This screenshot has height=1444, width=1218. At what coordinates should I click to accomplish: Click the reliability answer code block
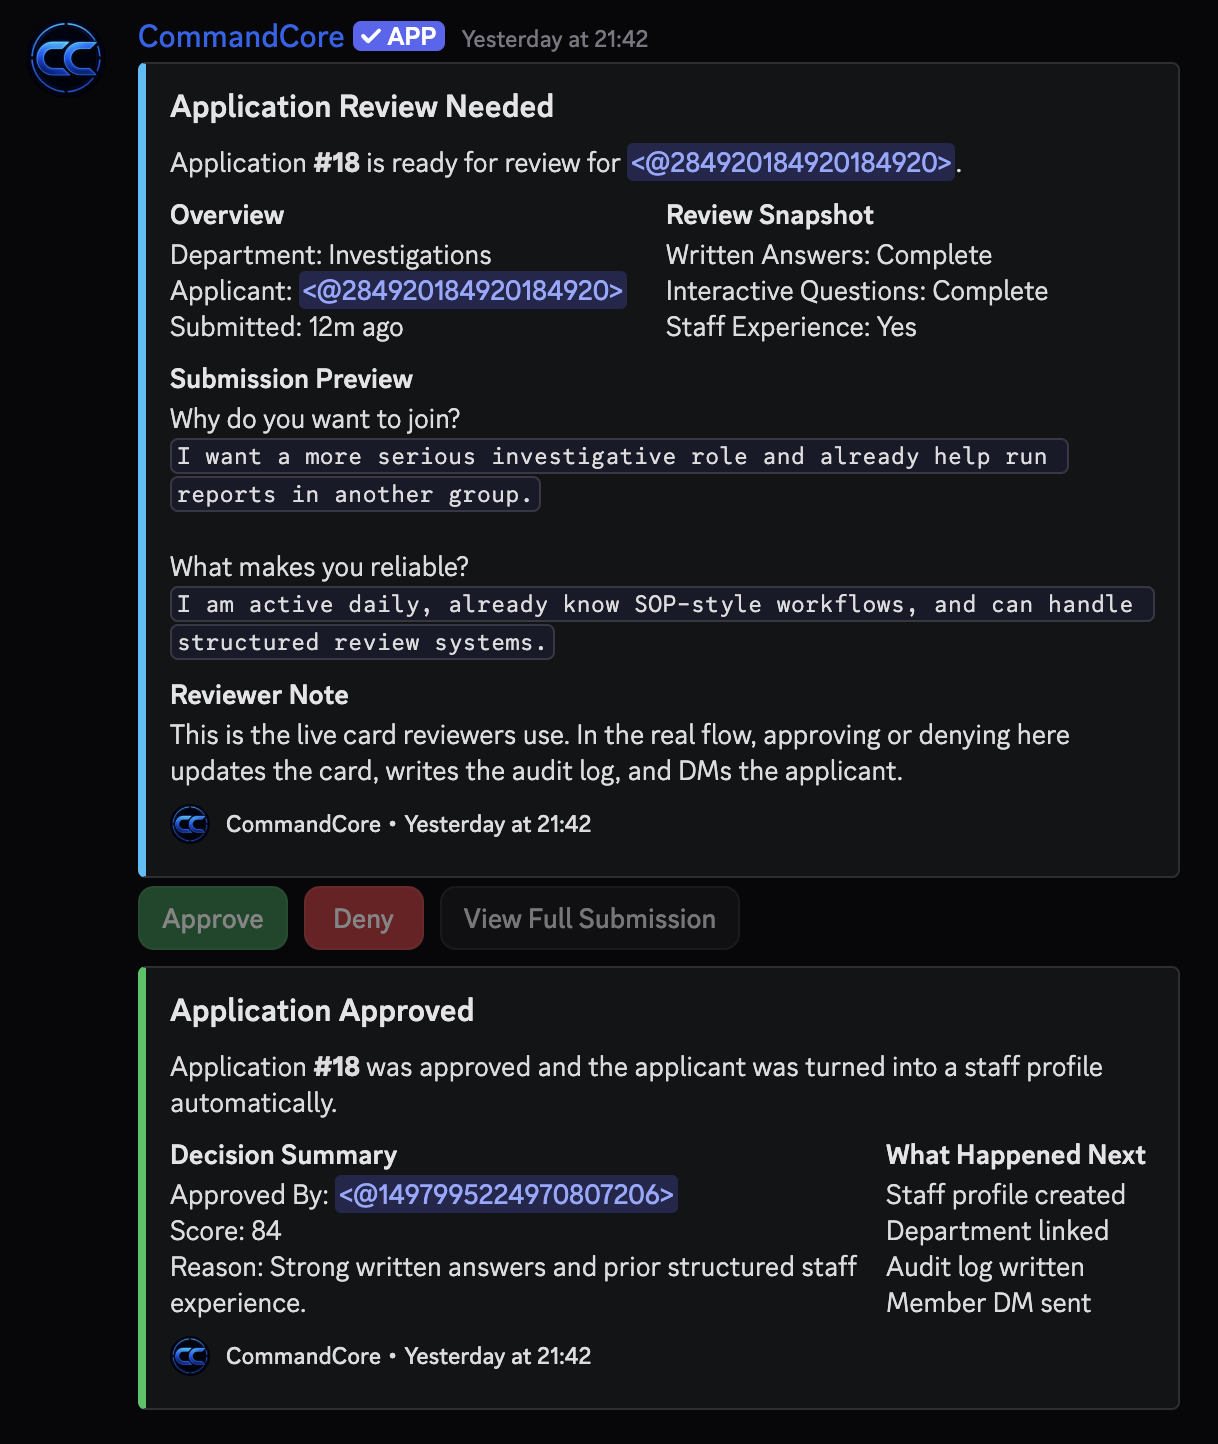(660, 604)
